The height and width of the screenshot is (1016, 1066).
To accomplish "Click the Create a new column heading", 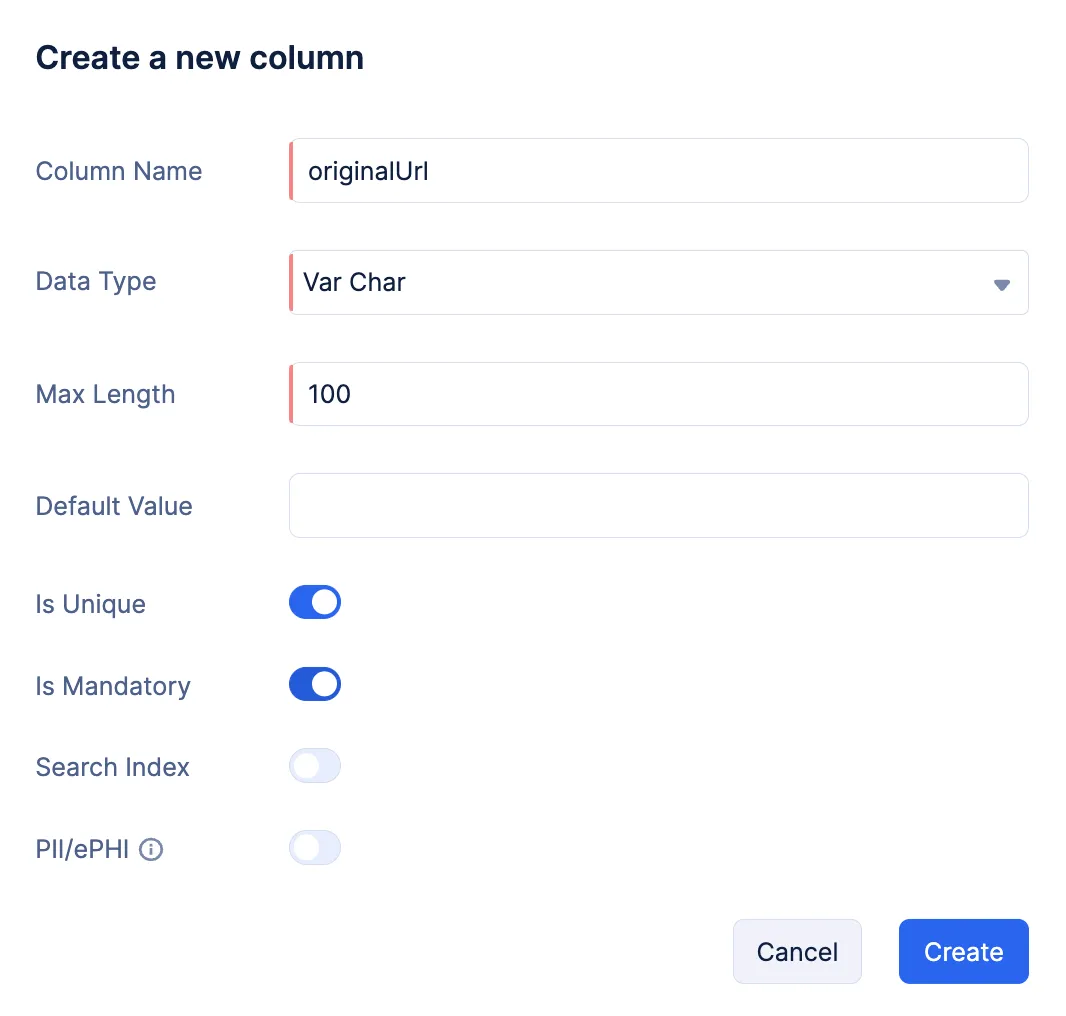I will (x=200, y=58).
